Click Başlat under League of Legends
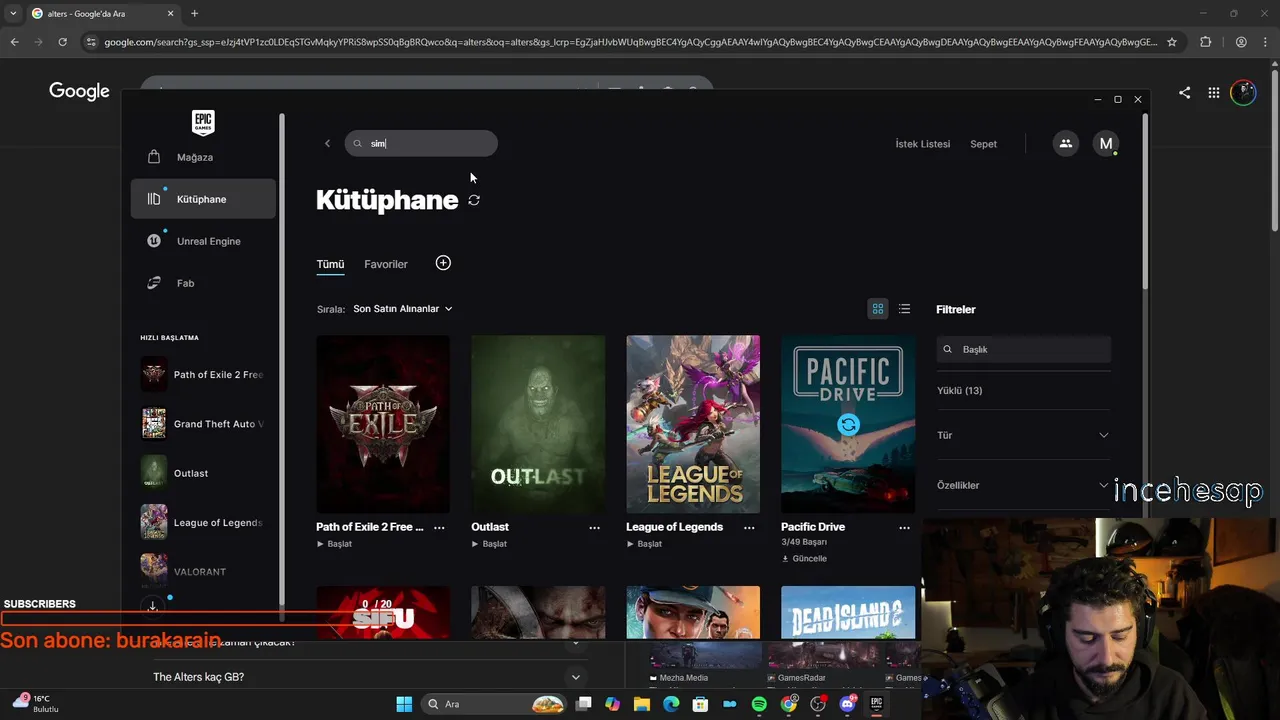Screen dimensions: 1280x720 [645, 544]
